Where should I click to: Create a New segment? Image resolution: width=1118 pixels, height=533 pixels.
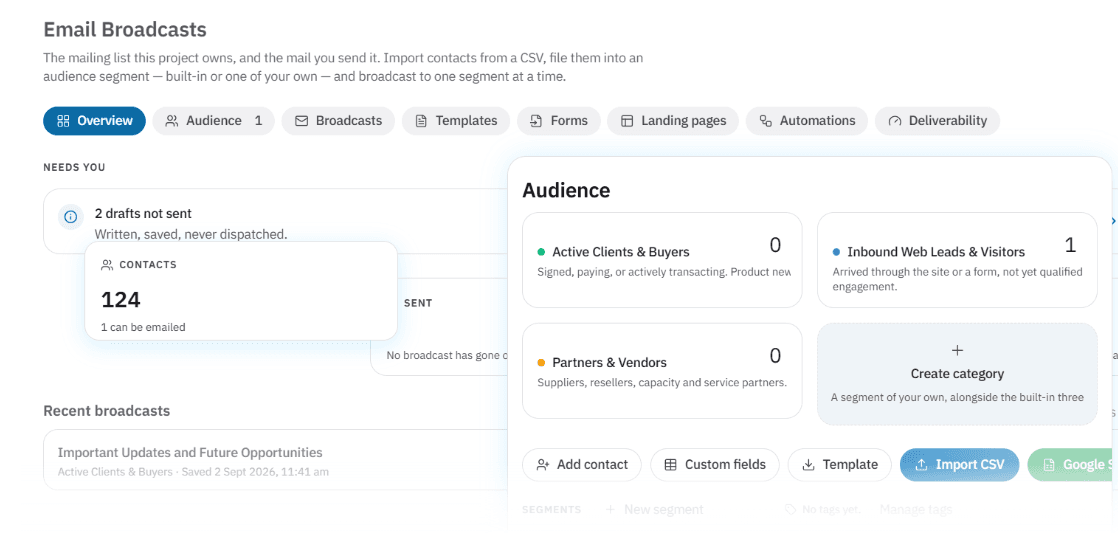655,509
